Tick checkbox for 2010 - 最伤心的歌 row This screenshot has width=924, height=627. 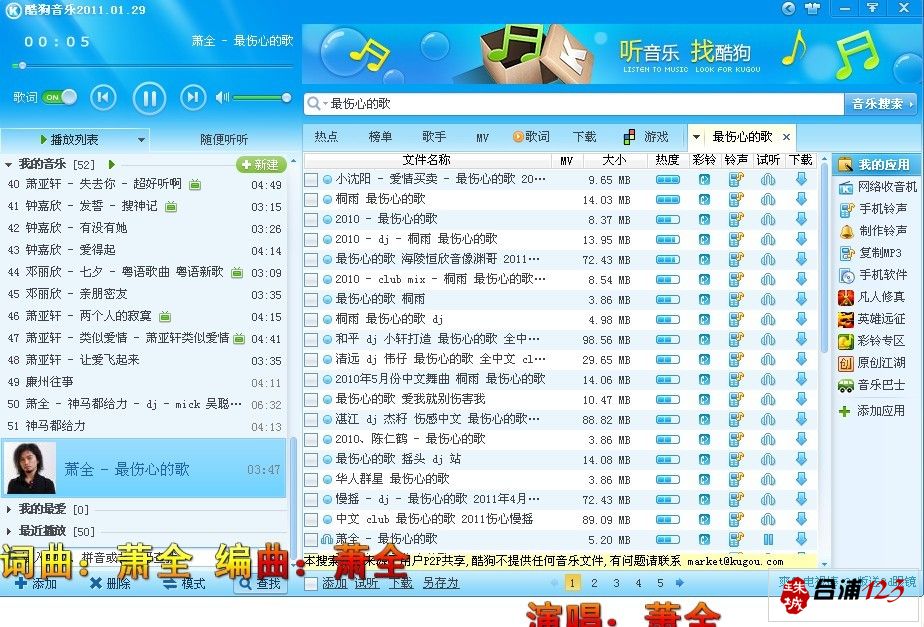point(311,220)
